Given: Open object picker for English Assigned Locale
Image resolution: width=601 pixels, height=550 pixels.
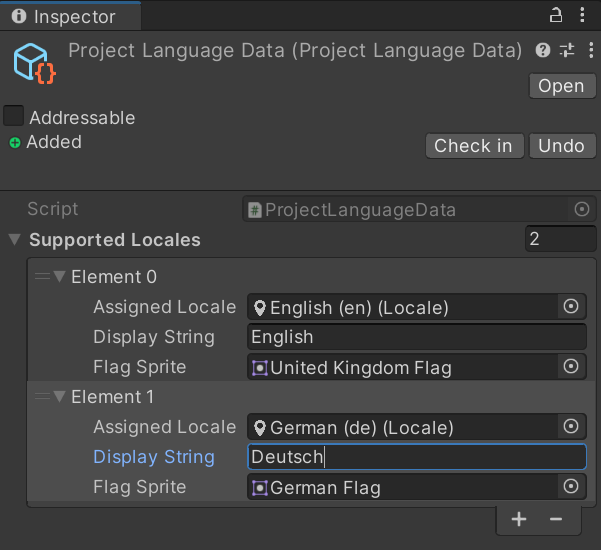Looking at the screenshot, I should tap(571, 307).
